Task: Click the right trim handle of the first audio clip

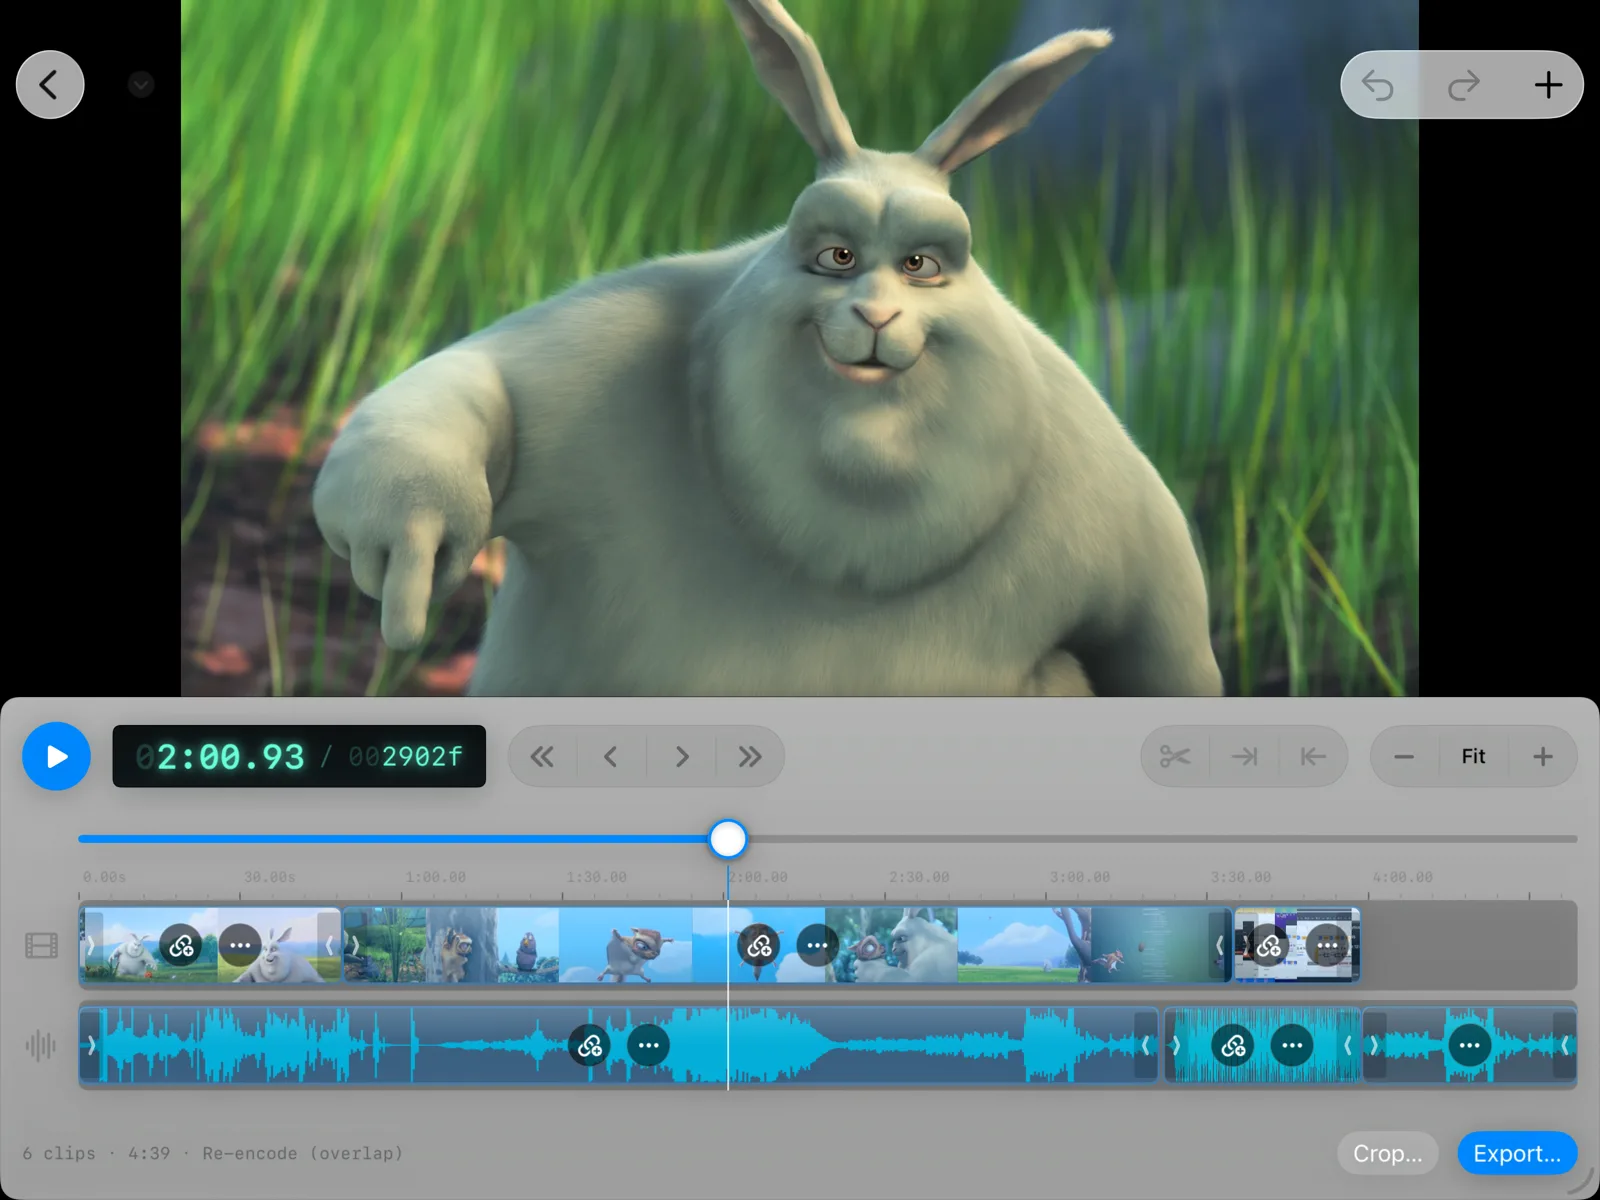Action: (1145, 1046)
